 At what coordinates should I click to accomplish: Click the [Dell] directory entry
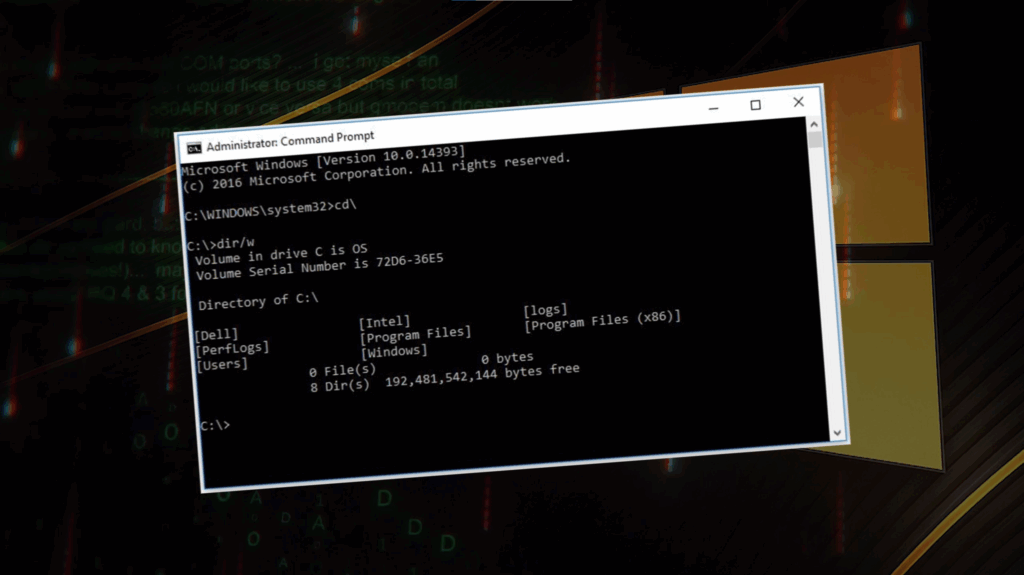click(x=217, y=335)
